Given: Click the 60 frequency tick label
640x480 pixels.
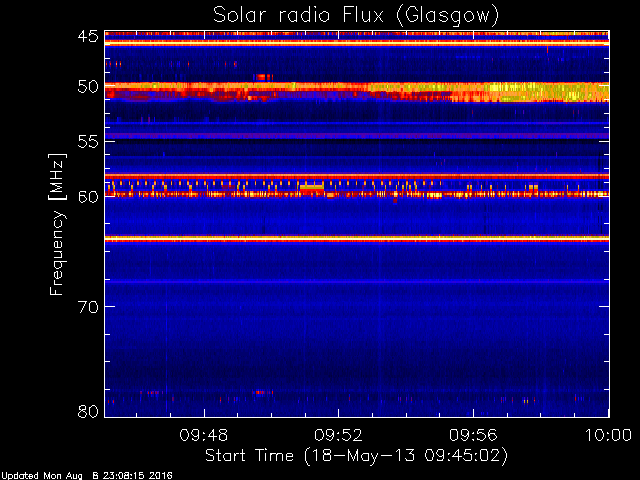Looking at the screenshot, I should tap(88, 197).
